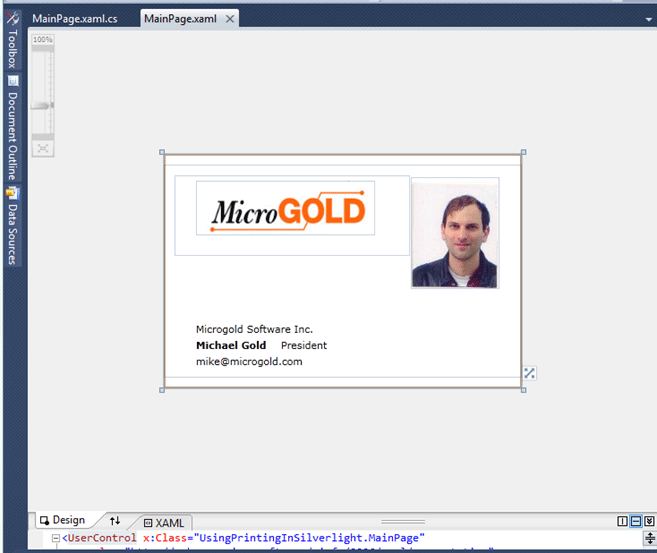Click the XAML editor split window button
The width and height of the screenshot is (657, 553).
pyautogui.click(x=650, y=538)
